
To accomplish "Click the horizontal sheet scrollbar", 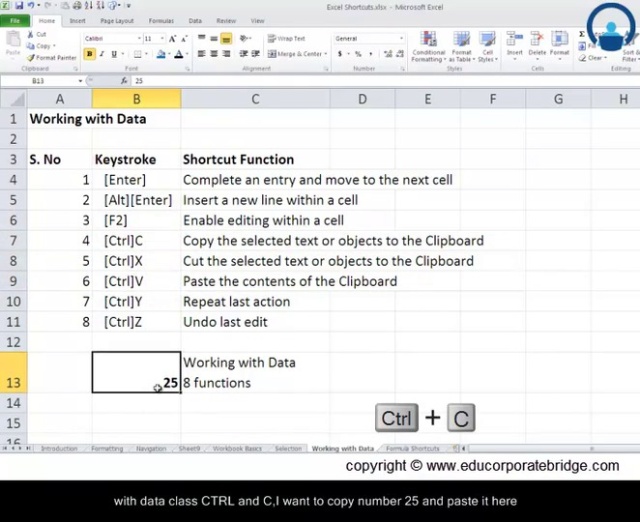I will [x=553, y=449].
